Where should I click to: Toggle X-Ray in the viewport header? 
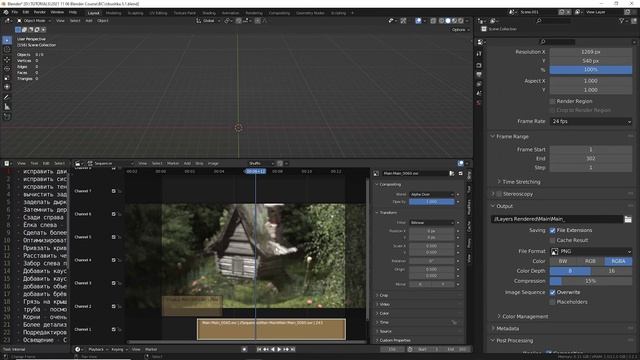[x=433, y=20]
